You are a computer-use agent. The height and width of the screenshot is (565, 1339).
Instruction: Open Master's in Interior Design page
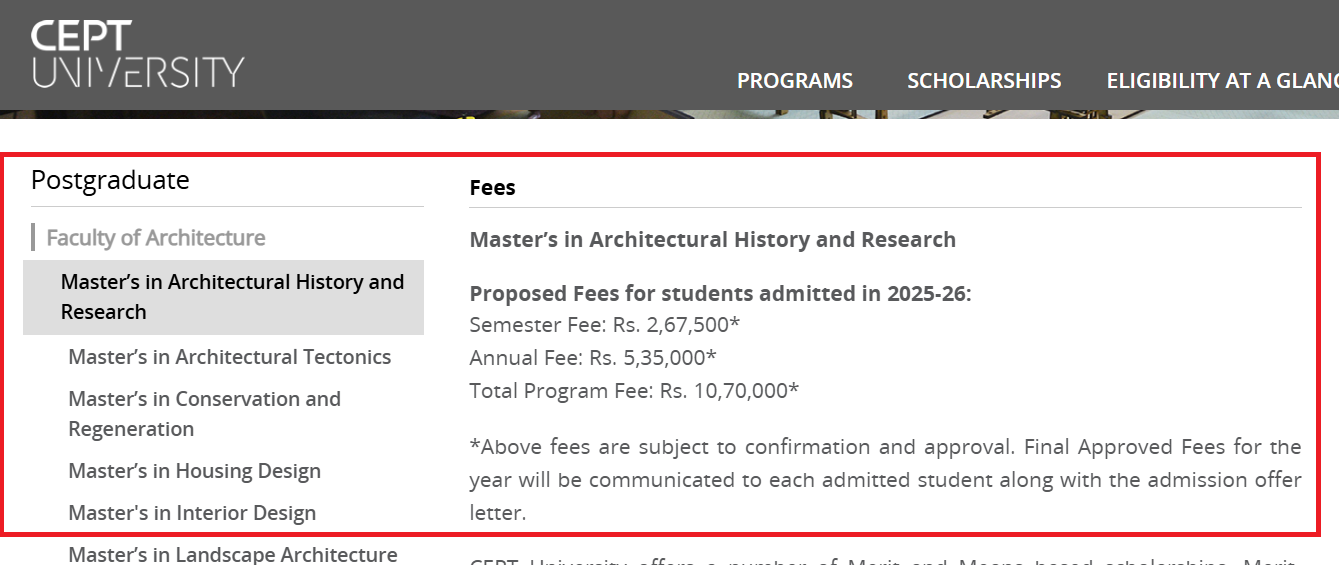coord(192,513)
